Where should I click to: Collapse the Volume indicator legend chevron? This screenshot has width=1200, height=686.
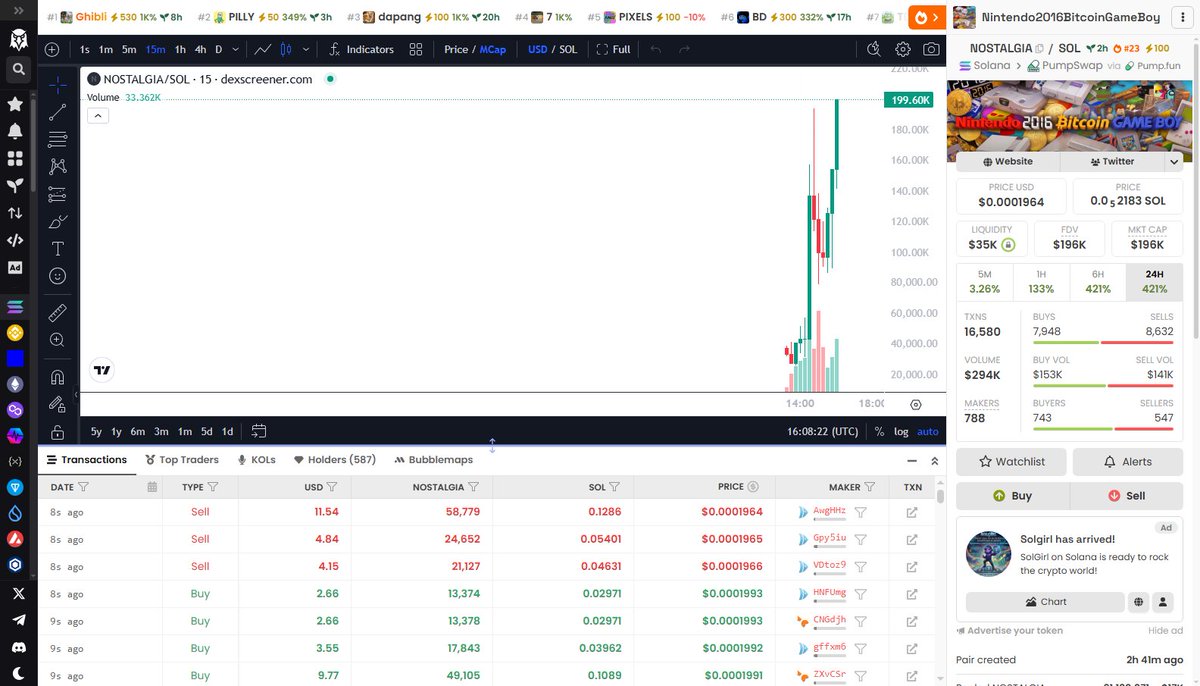tap(98, 116)
